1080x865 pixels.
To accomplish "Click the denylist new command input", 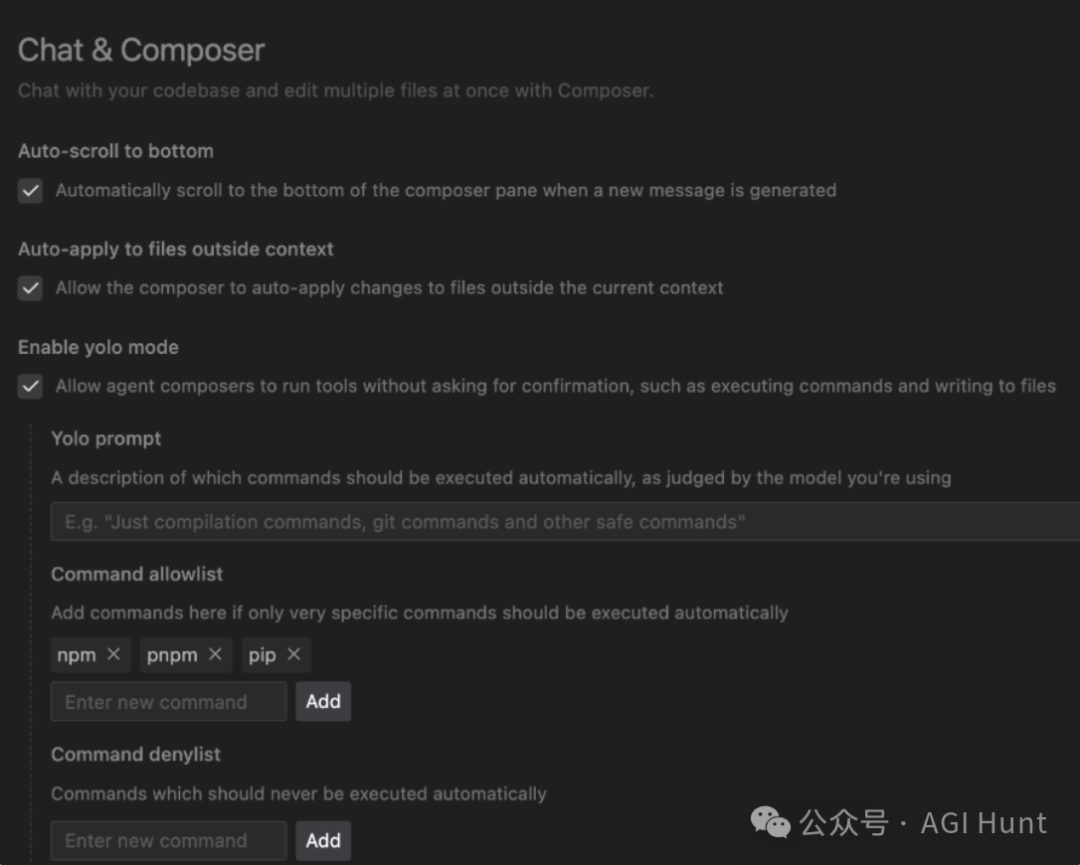I will coord(168,841).
